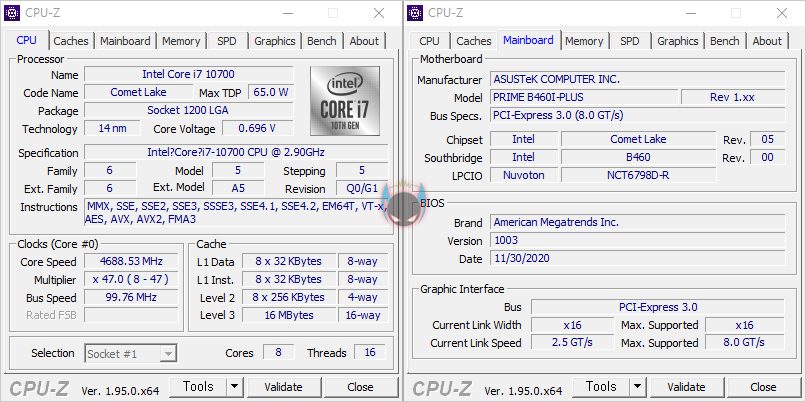Viewport: 806px width, 402px height.
Task: Click the Rev 1.xx motherboard revision
Action: [733, 97]
